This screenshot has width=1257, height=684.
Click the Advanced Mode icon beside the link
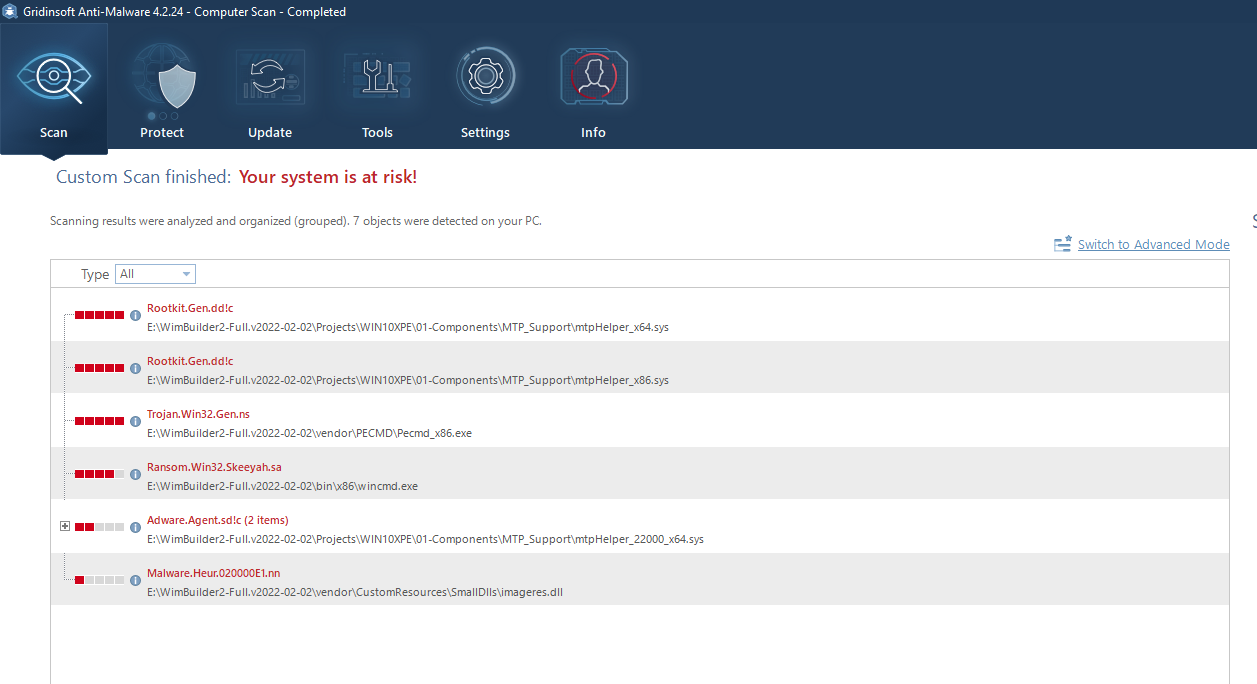(x=1063, y=244)
